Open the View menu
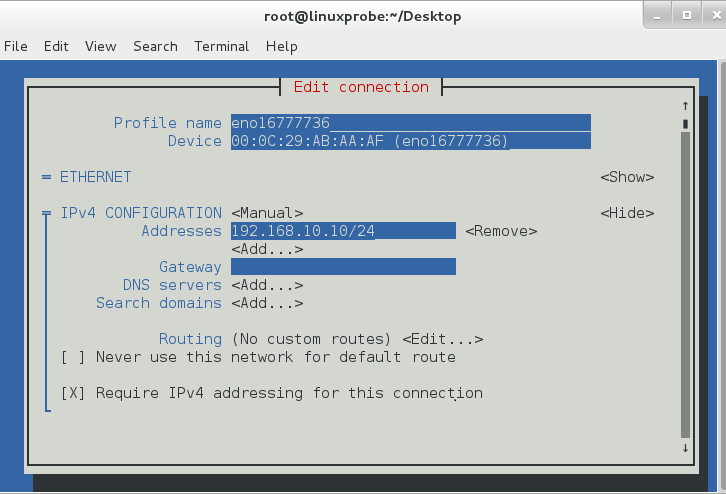The width and height of the screenshot is (726, 494). click(x=100, y=46)
